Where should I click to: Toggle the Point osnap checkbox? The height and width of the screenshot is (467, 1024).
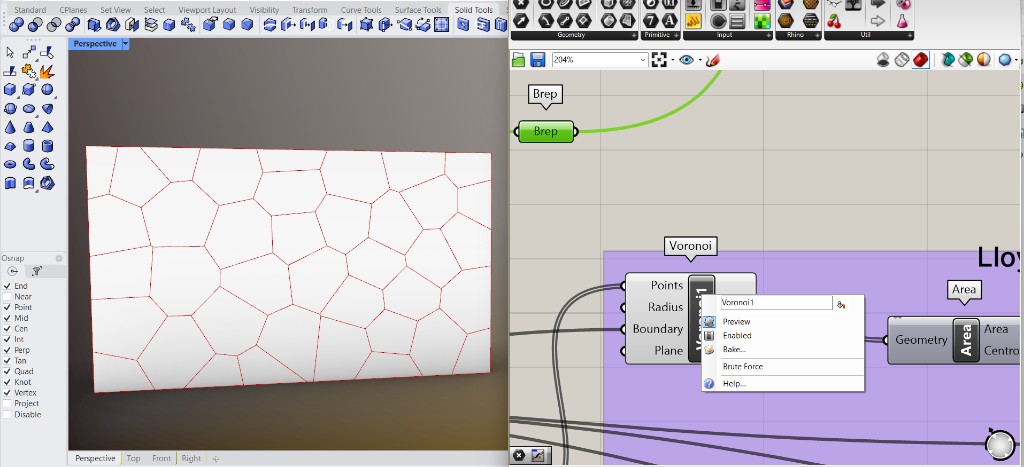click(x=7, y=307)
